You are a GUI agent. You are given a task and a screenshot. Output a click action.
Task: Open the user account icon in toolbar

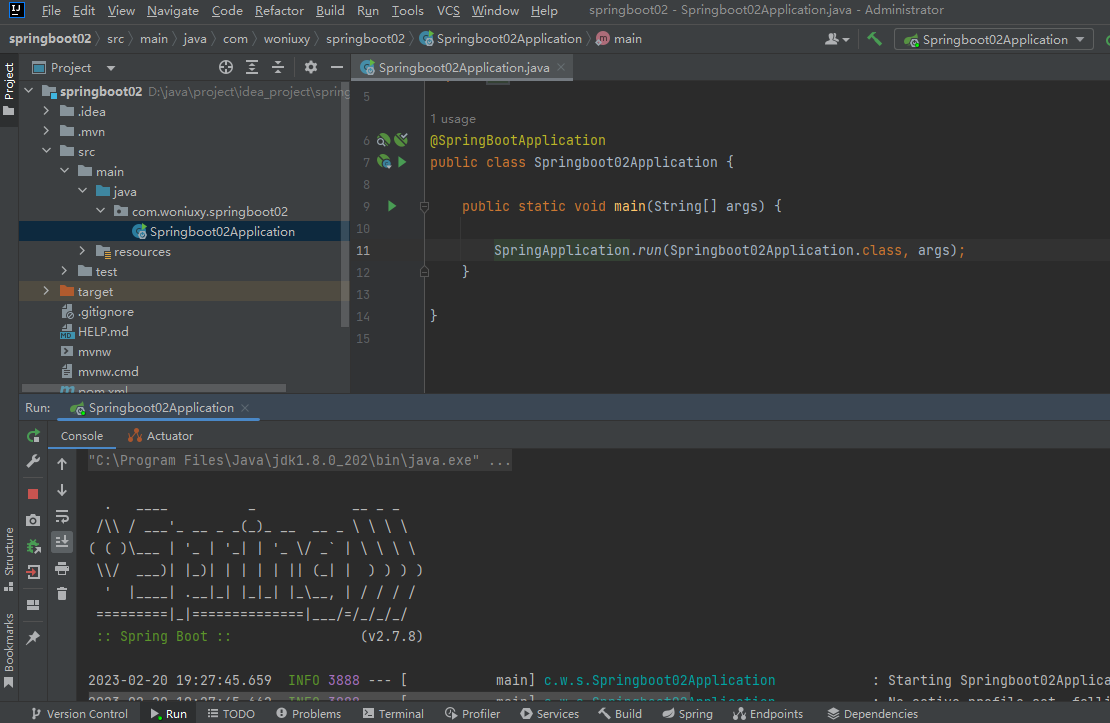837,40
